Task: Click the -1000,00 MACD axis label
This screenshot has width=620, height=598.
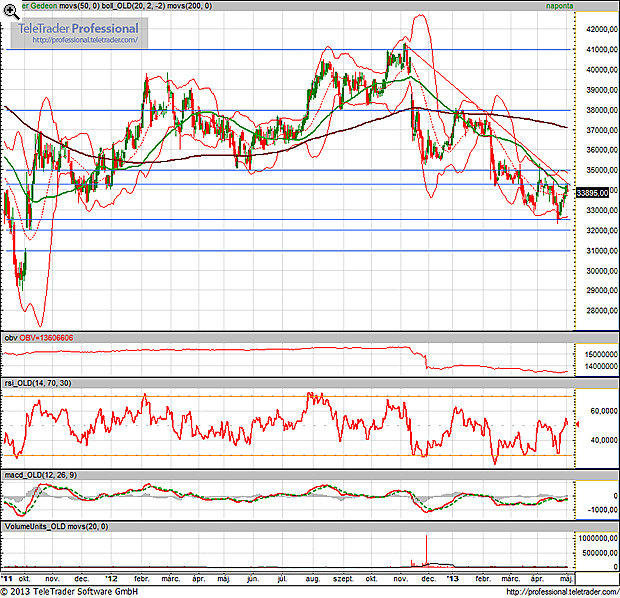Action: (603, 509)
